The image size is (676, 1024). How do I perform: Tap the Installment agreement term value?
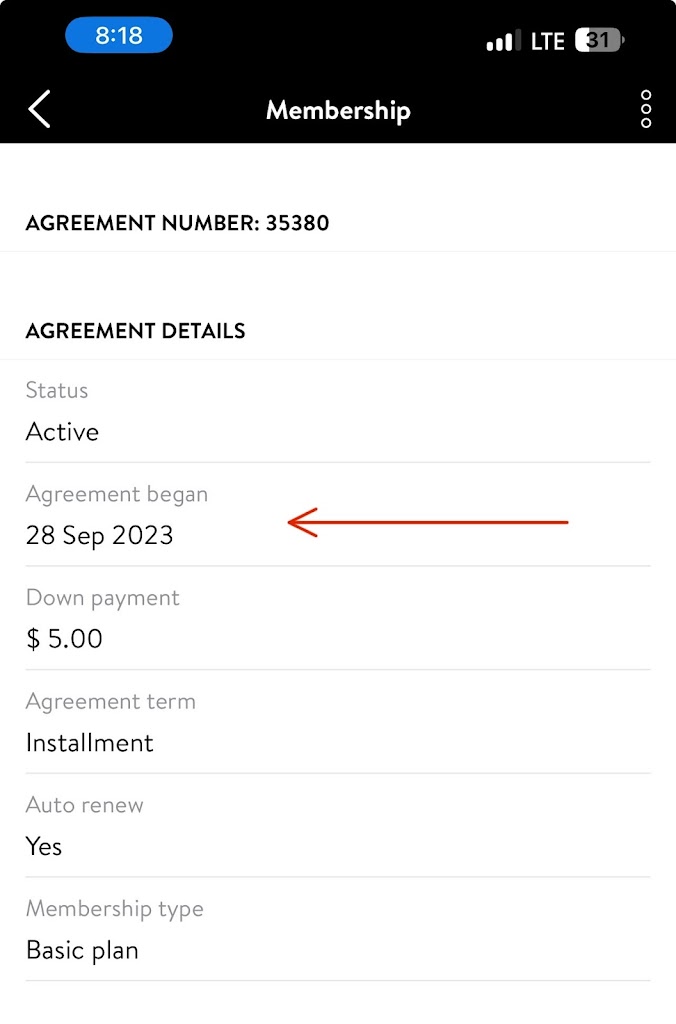[x=89, y=743]
